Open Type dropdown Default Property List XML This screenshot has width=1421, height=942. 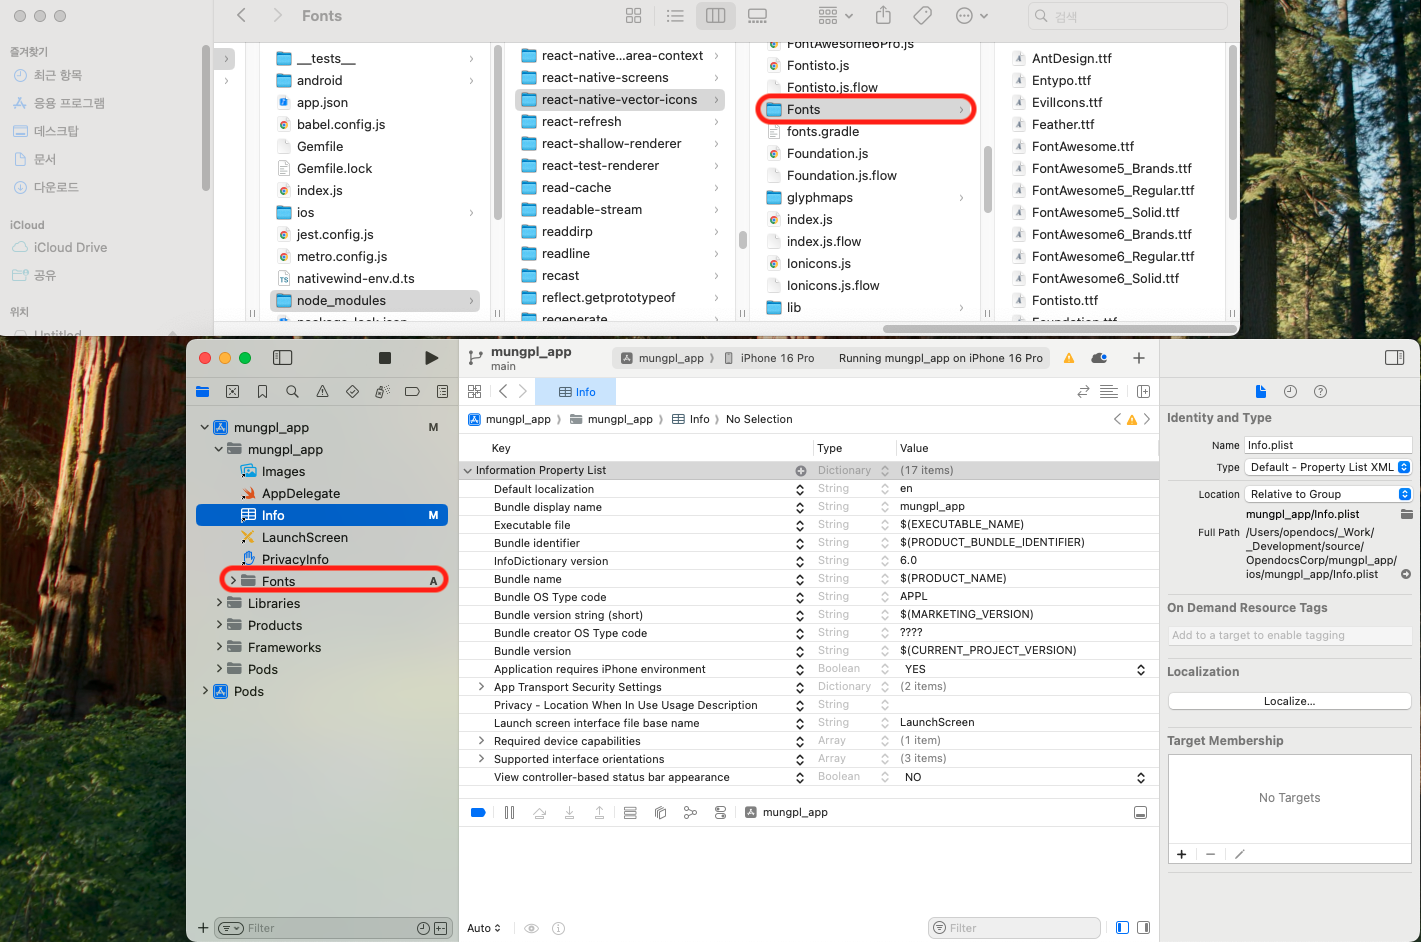(1328, 467)
